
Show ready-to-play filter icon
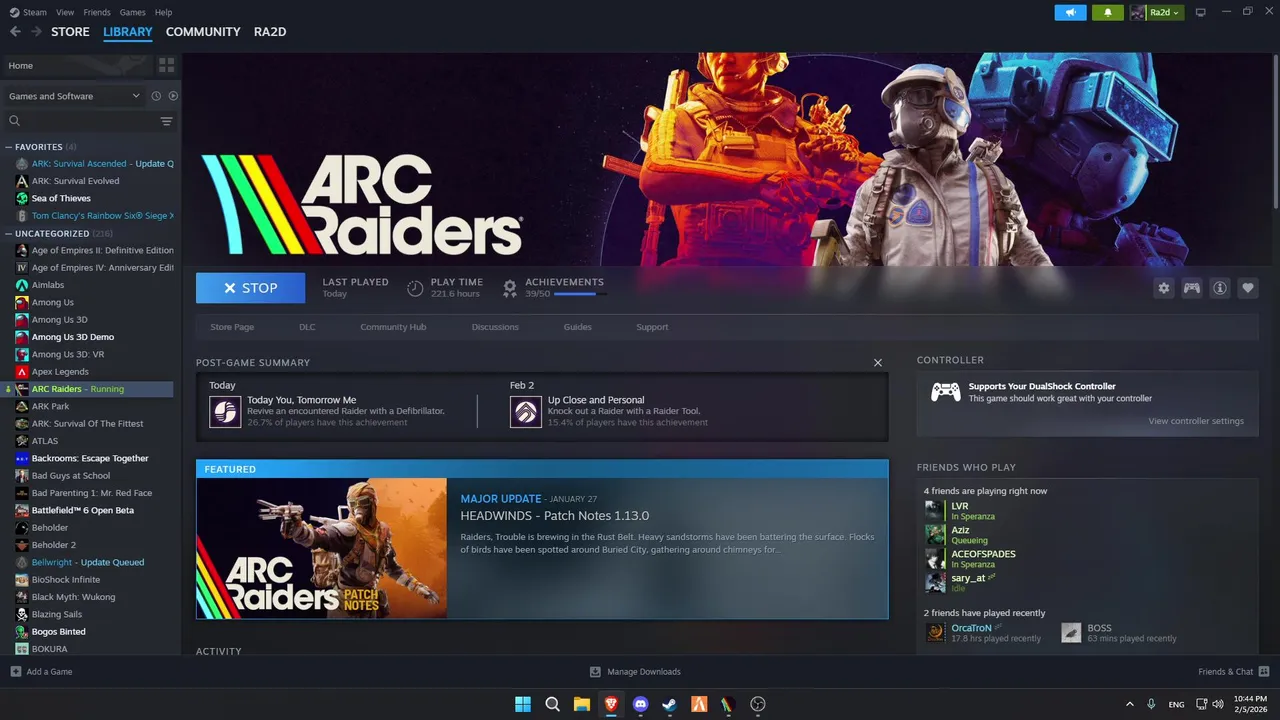tap(173, 96)
